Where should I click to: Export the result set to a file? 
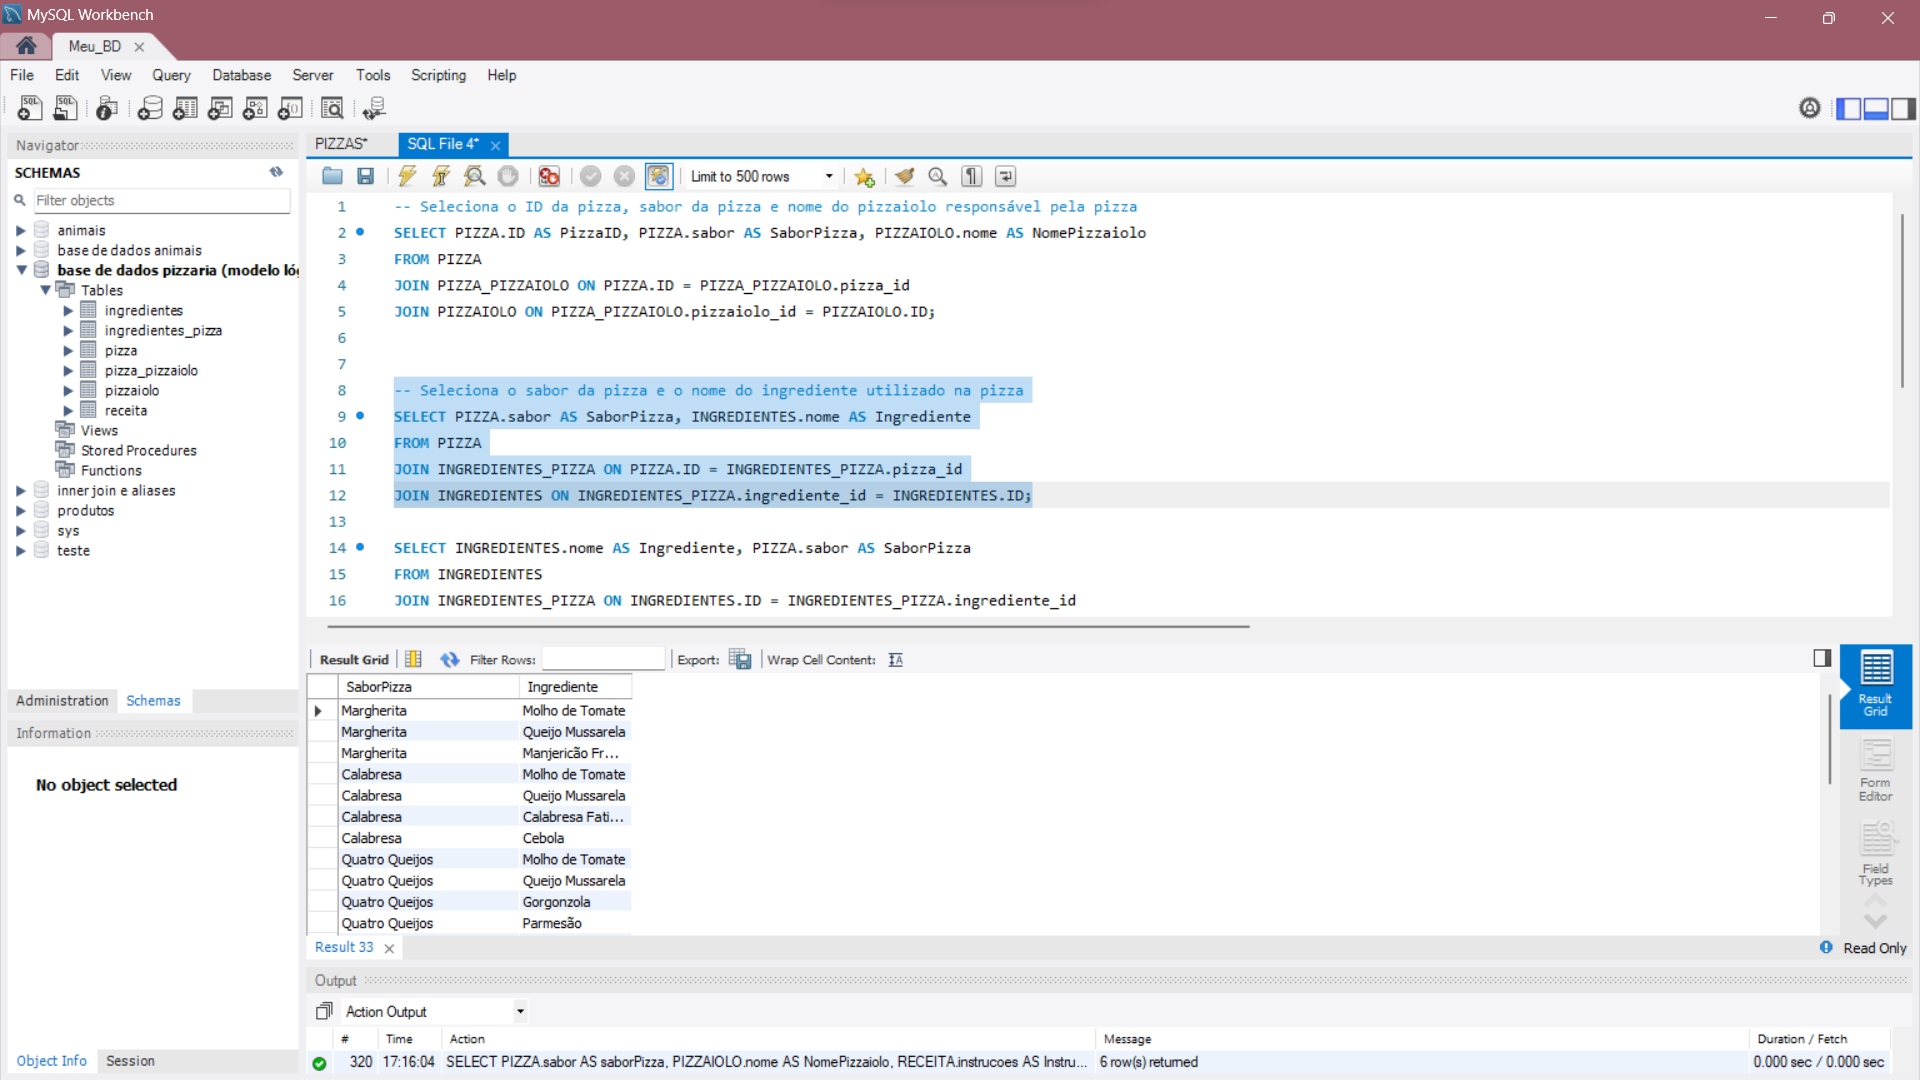740,659
